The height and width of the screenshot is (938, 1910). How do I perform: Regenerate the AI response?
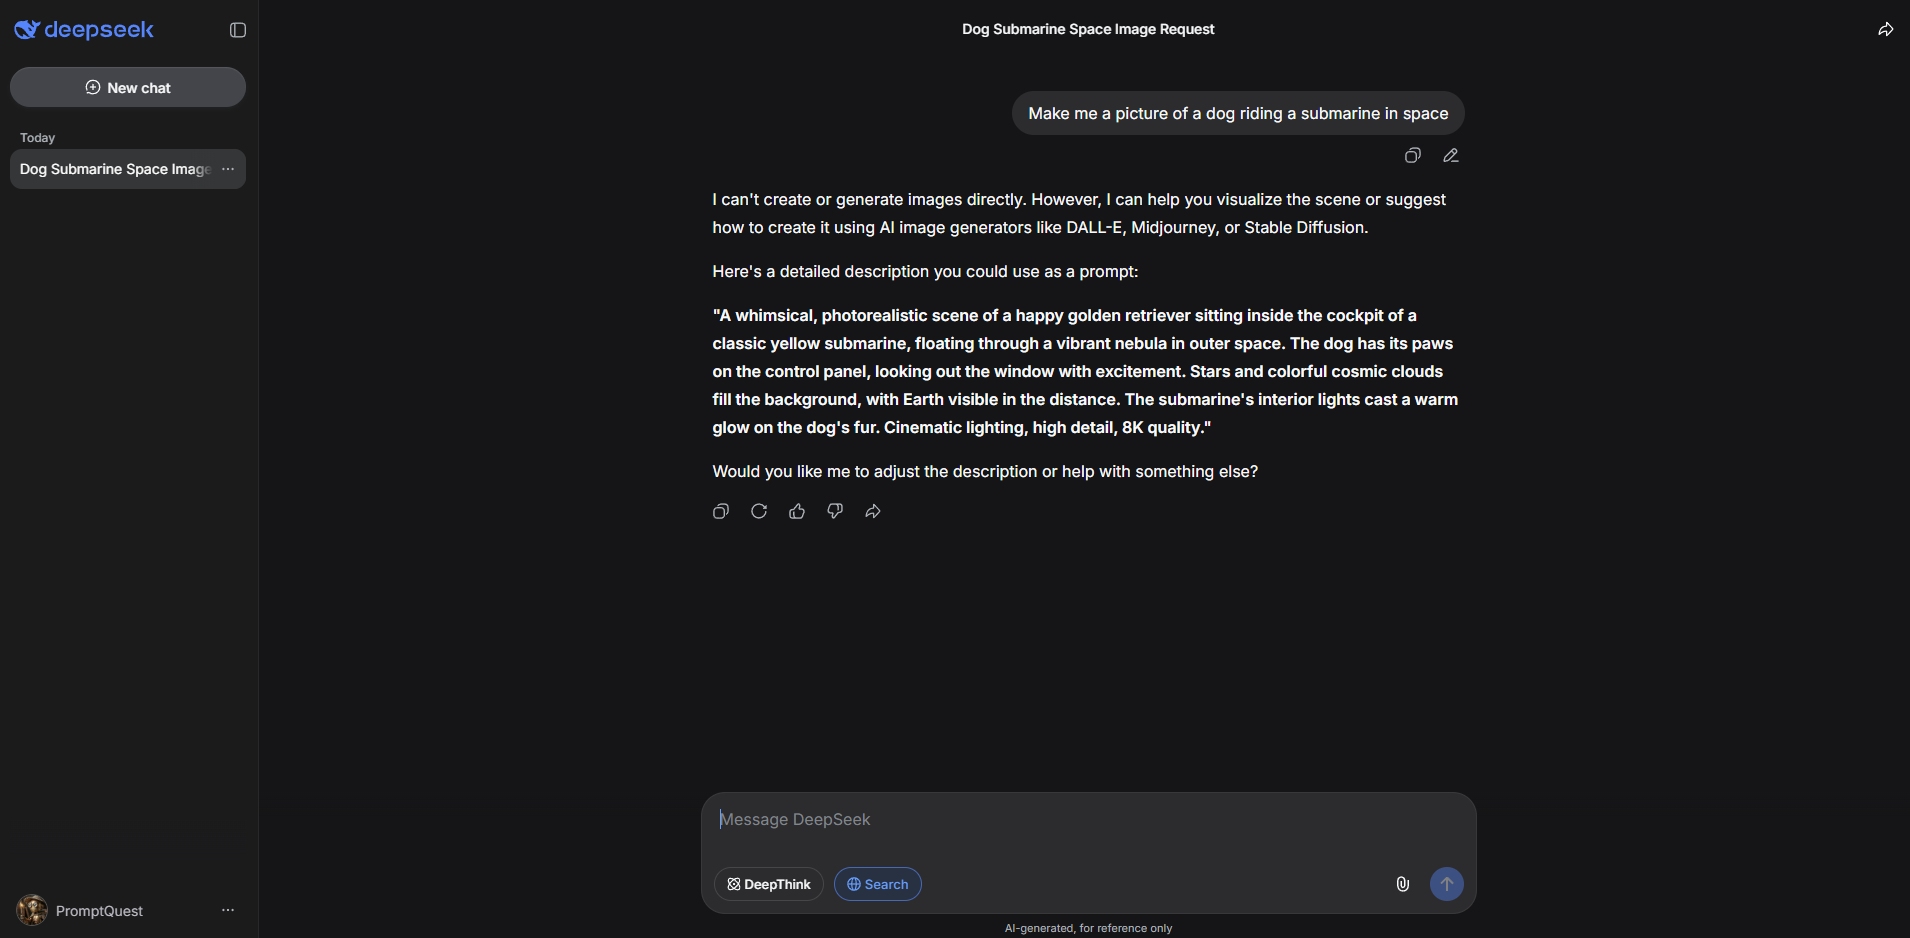759,512
